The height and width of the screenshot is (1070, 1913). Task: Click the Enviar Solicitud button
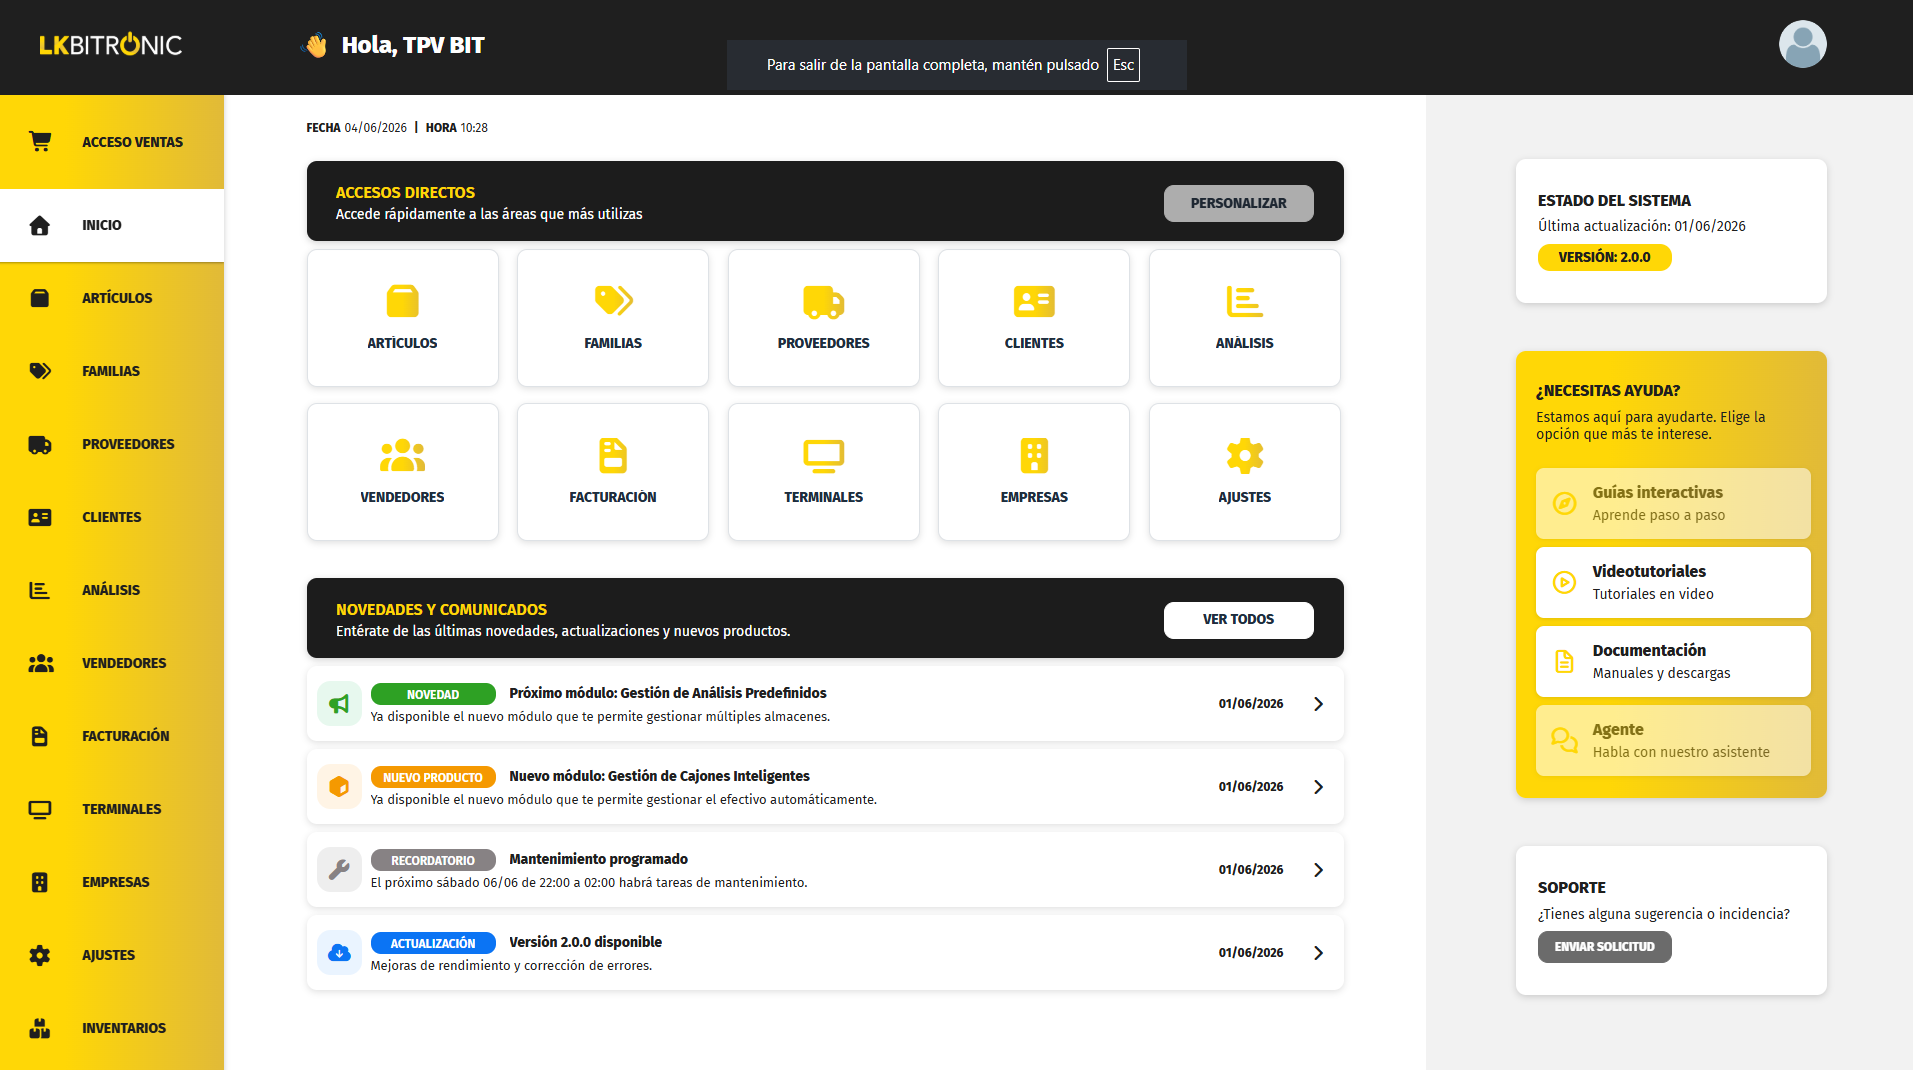(1604, 947)
